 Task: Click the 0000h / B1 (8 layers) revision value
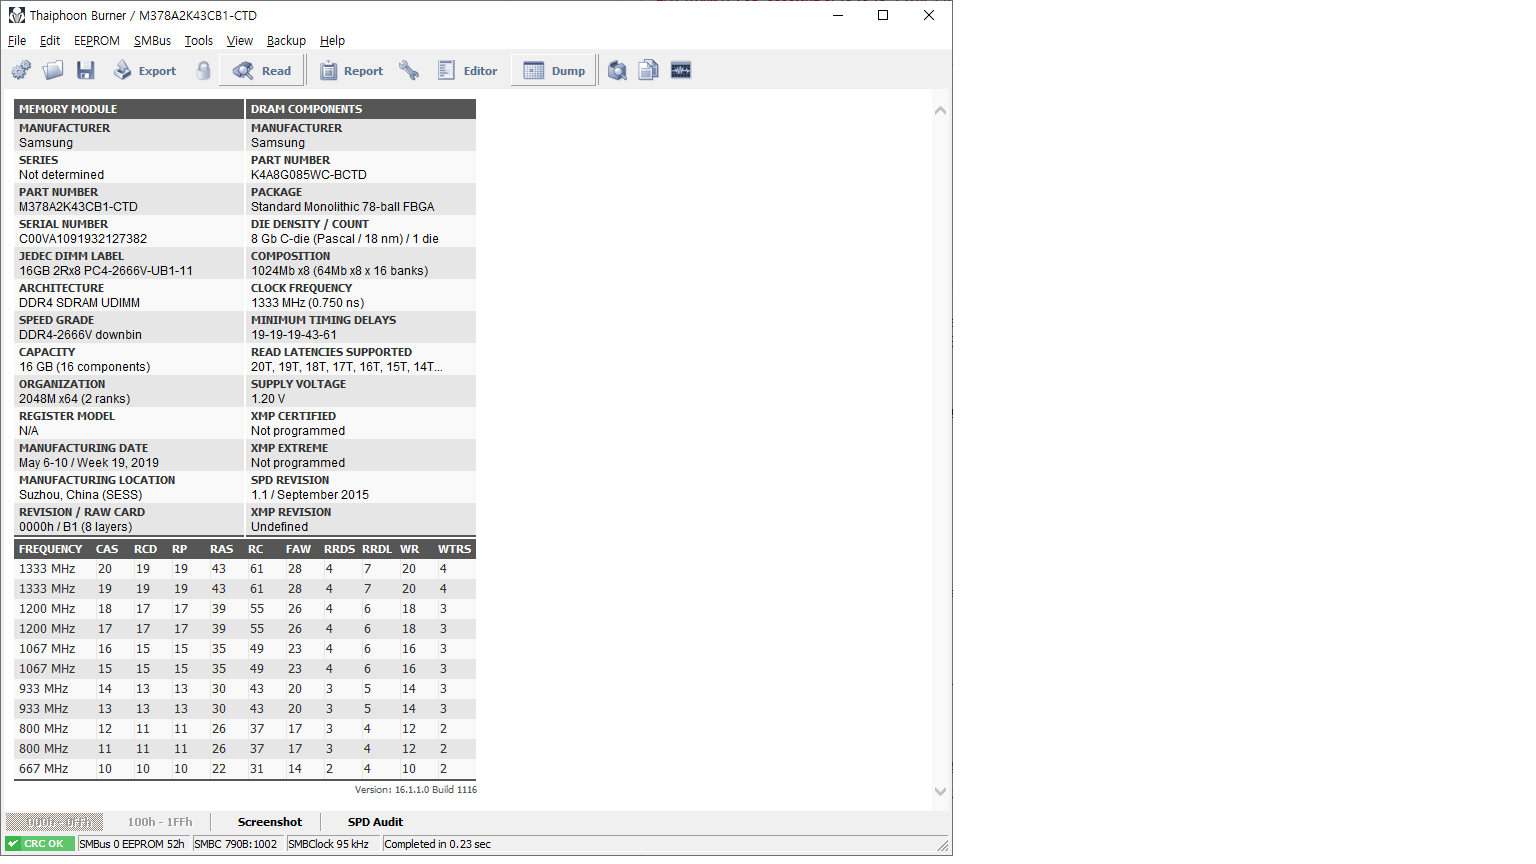[76, 527]
